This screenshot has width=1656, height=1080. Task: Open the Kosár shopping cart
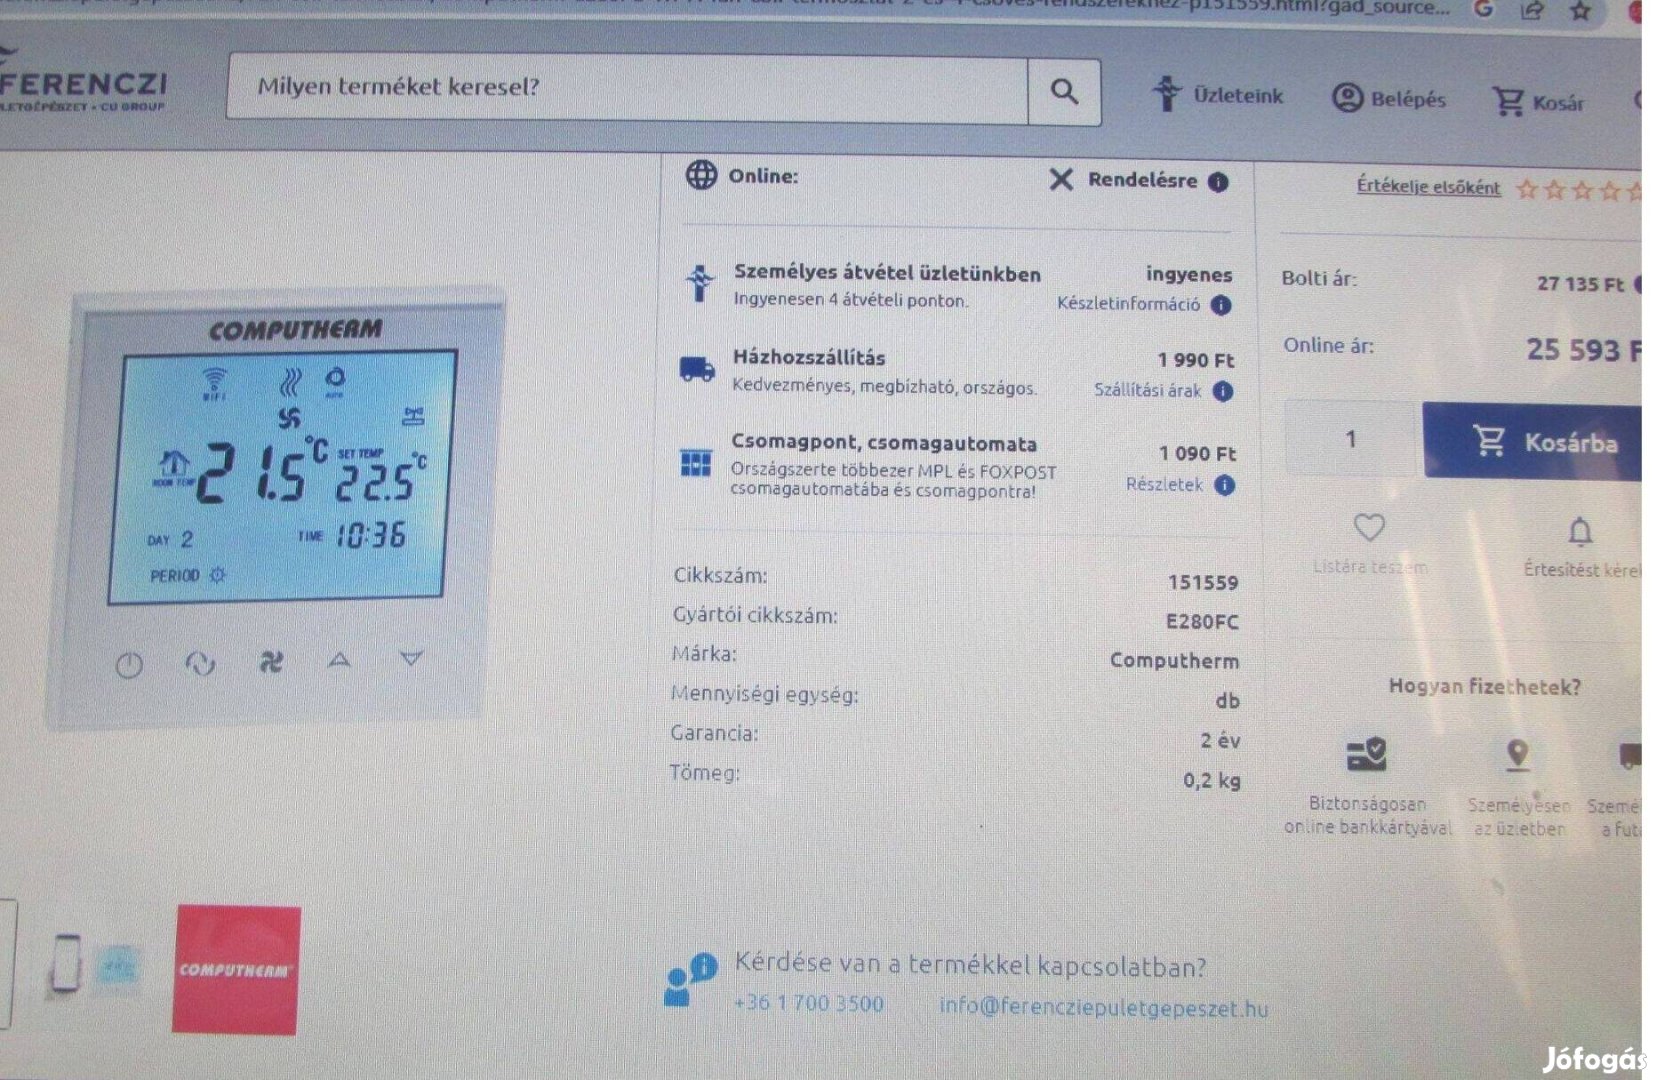[x=1538, y=101]
